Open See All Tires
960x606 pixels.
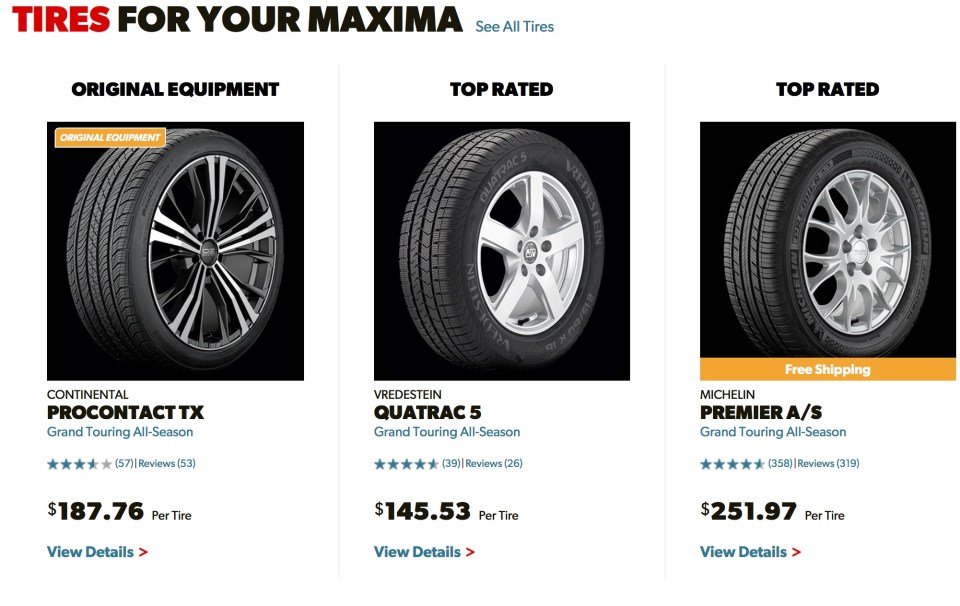pyautogui.click(x=516, y=28)
